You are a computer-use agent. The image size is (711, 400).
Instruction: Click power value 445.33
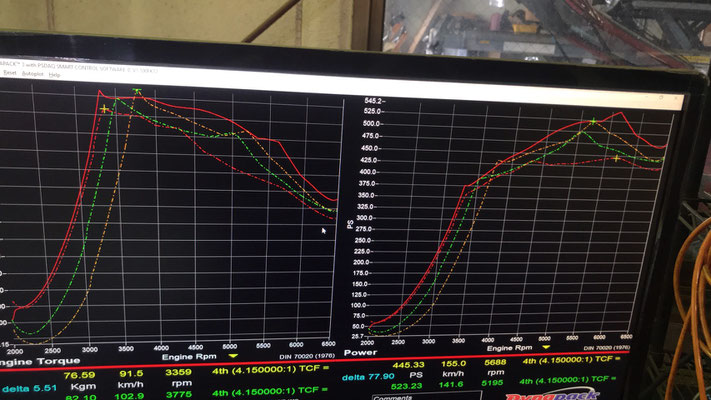tap(409, 365)
